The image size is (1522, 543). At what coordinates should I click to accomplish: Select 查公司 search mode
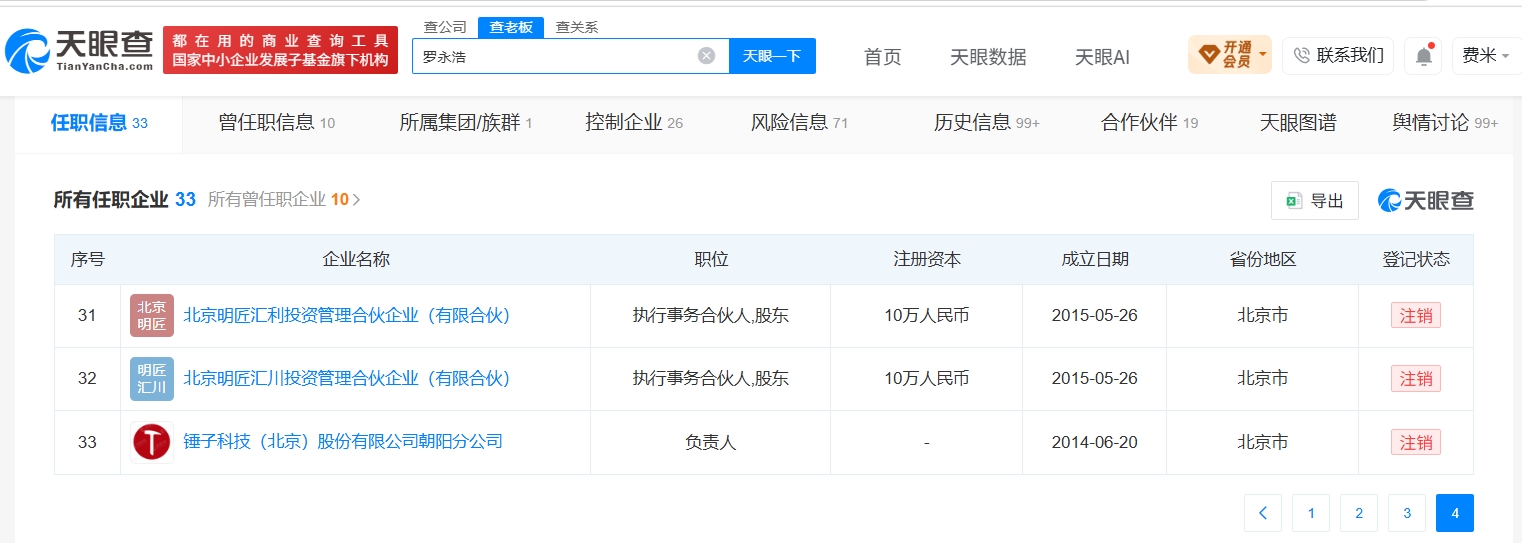(x=445, y=27)
